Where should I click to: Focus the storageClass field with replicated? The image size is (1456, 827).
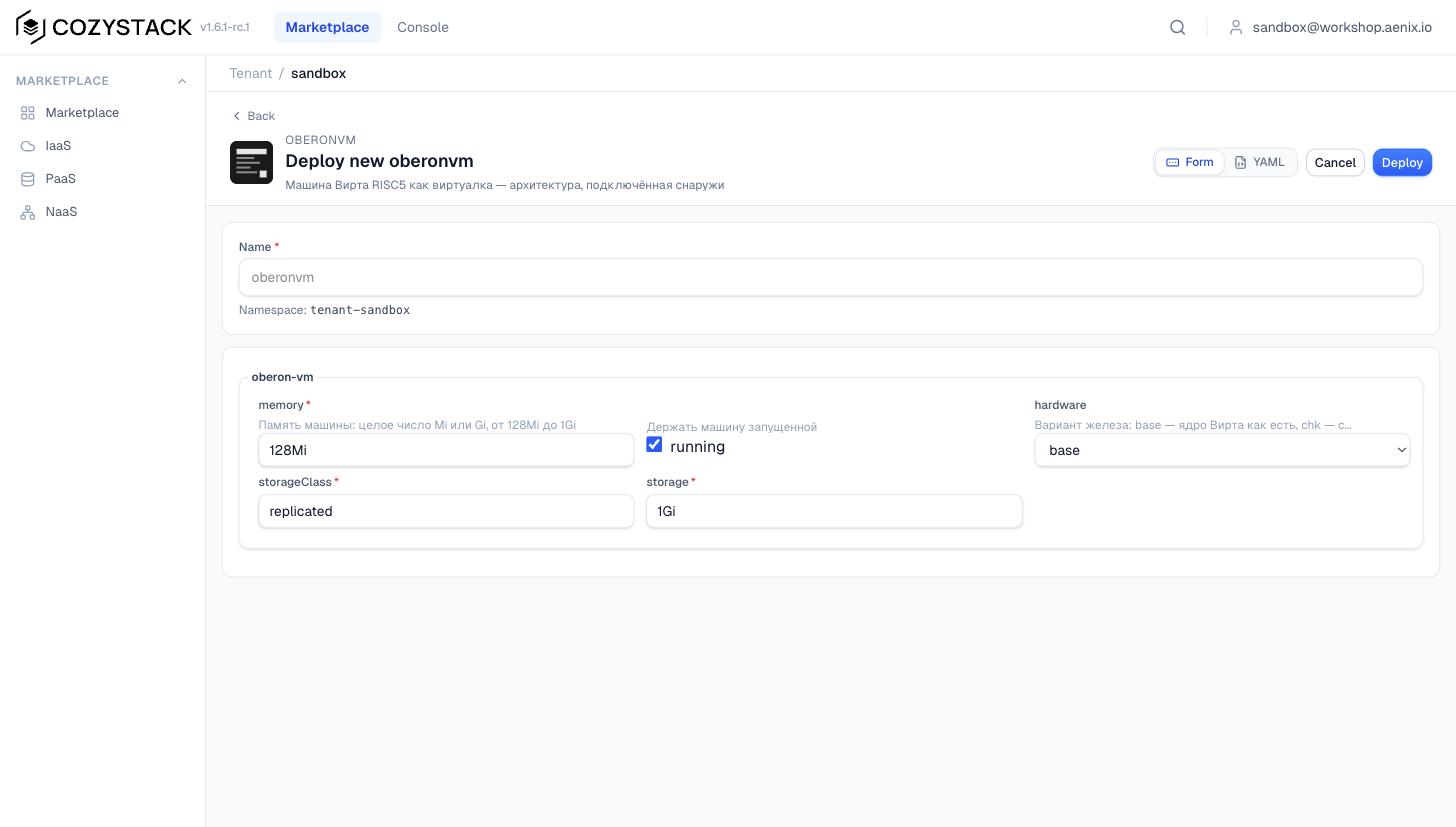pyautogui.click(x=446, y=511)
